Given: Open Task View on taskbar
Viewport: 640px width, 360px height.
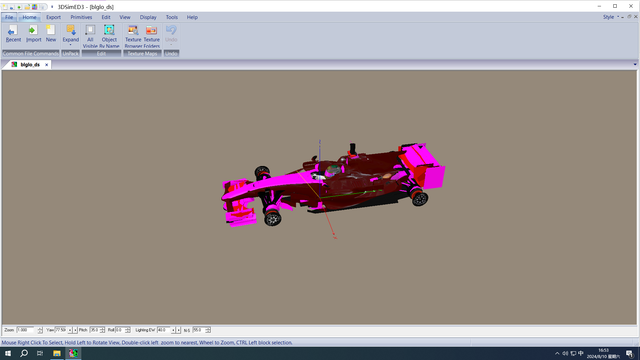Looking at the screenshot, I should [40, 353].
